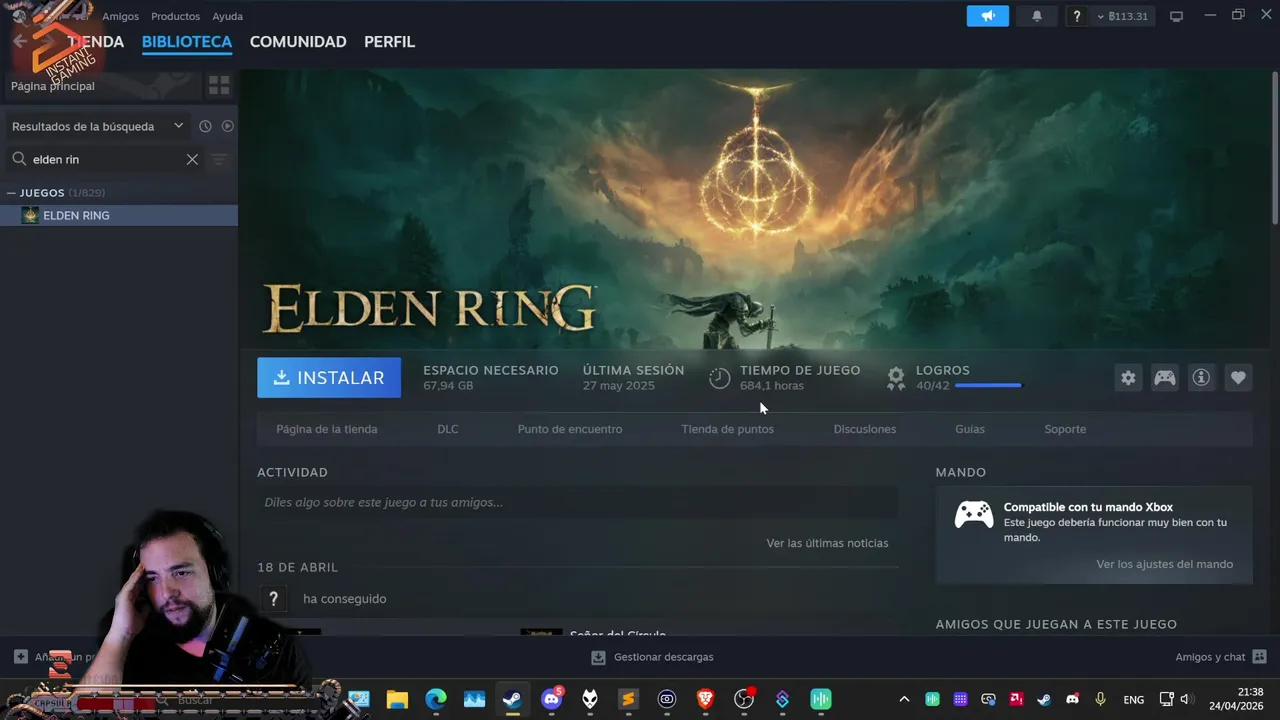This screenshot has width=1280, height=720.
Task: Collapse the JUEGOS category
Action: tap(11, 193)
